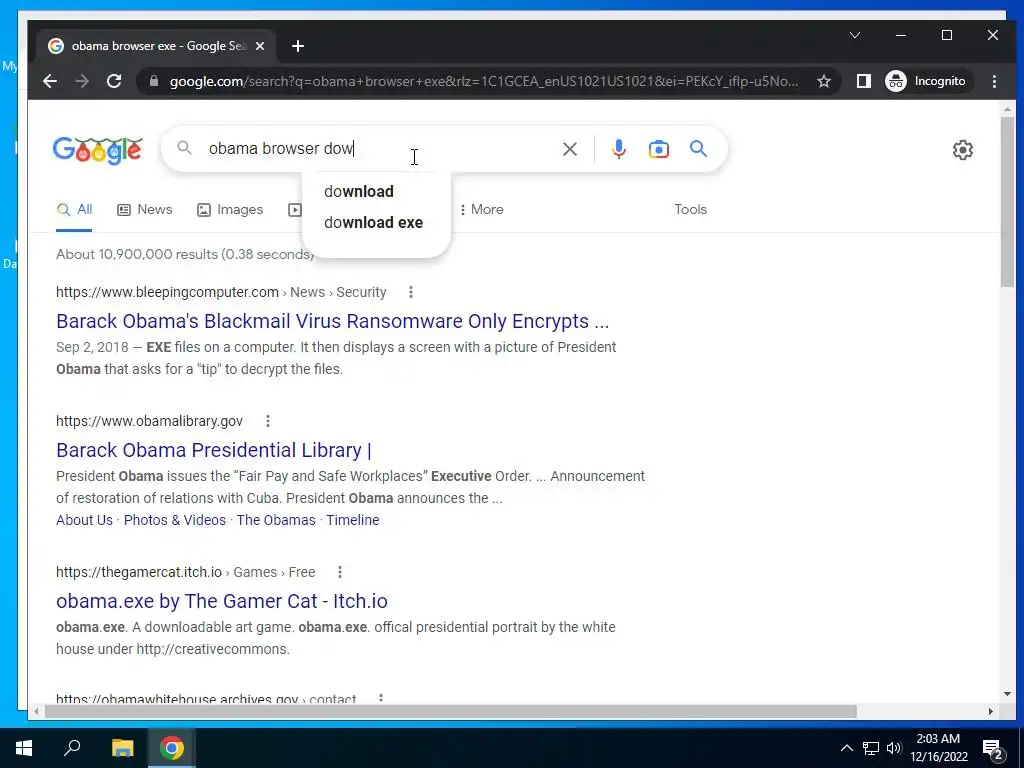Click the horizontal scrollbar thumb

[x=451, y=711]
